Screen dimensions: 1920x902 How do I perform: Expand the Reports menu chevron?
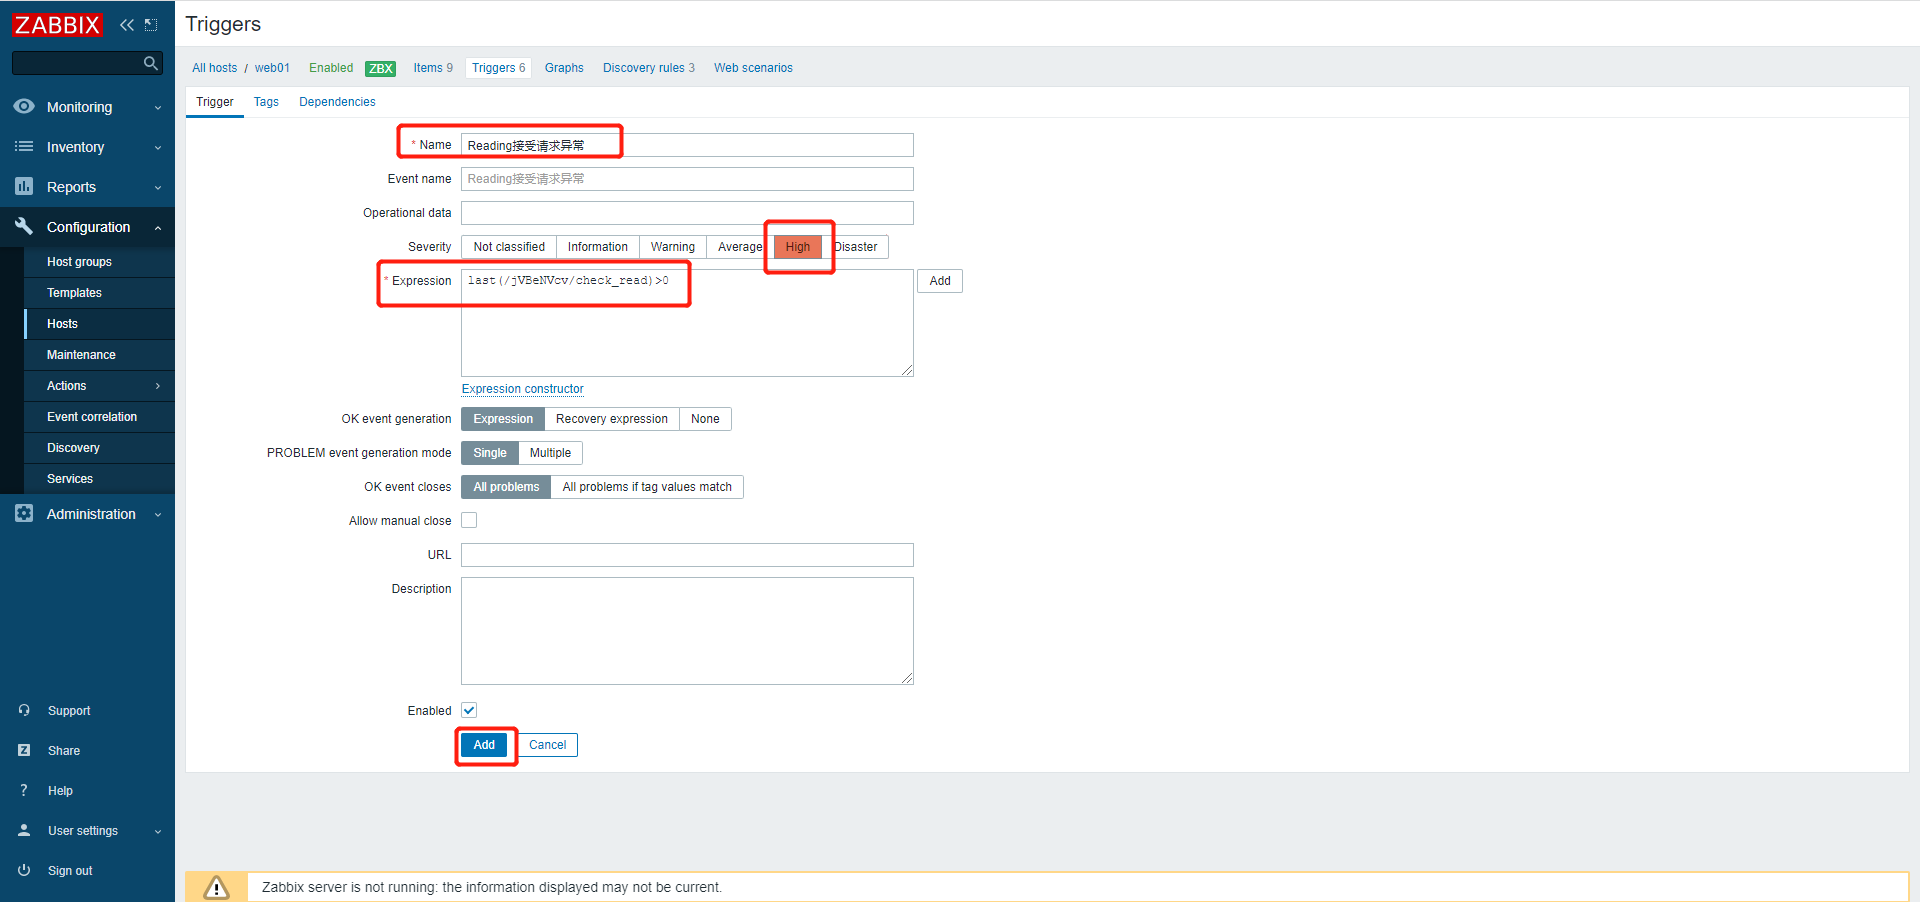point(158,187)
